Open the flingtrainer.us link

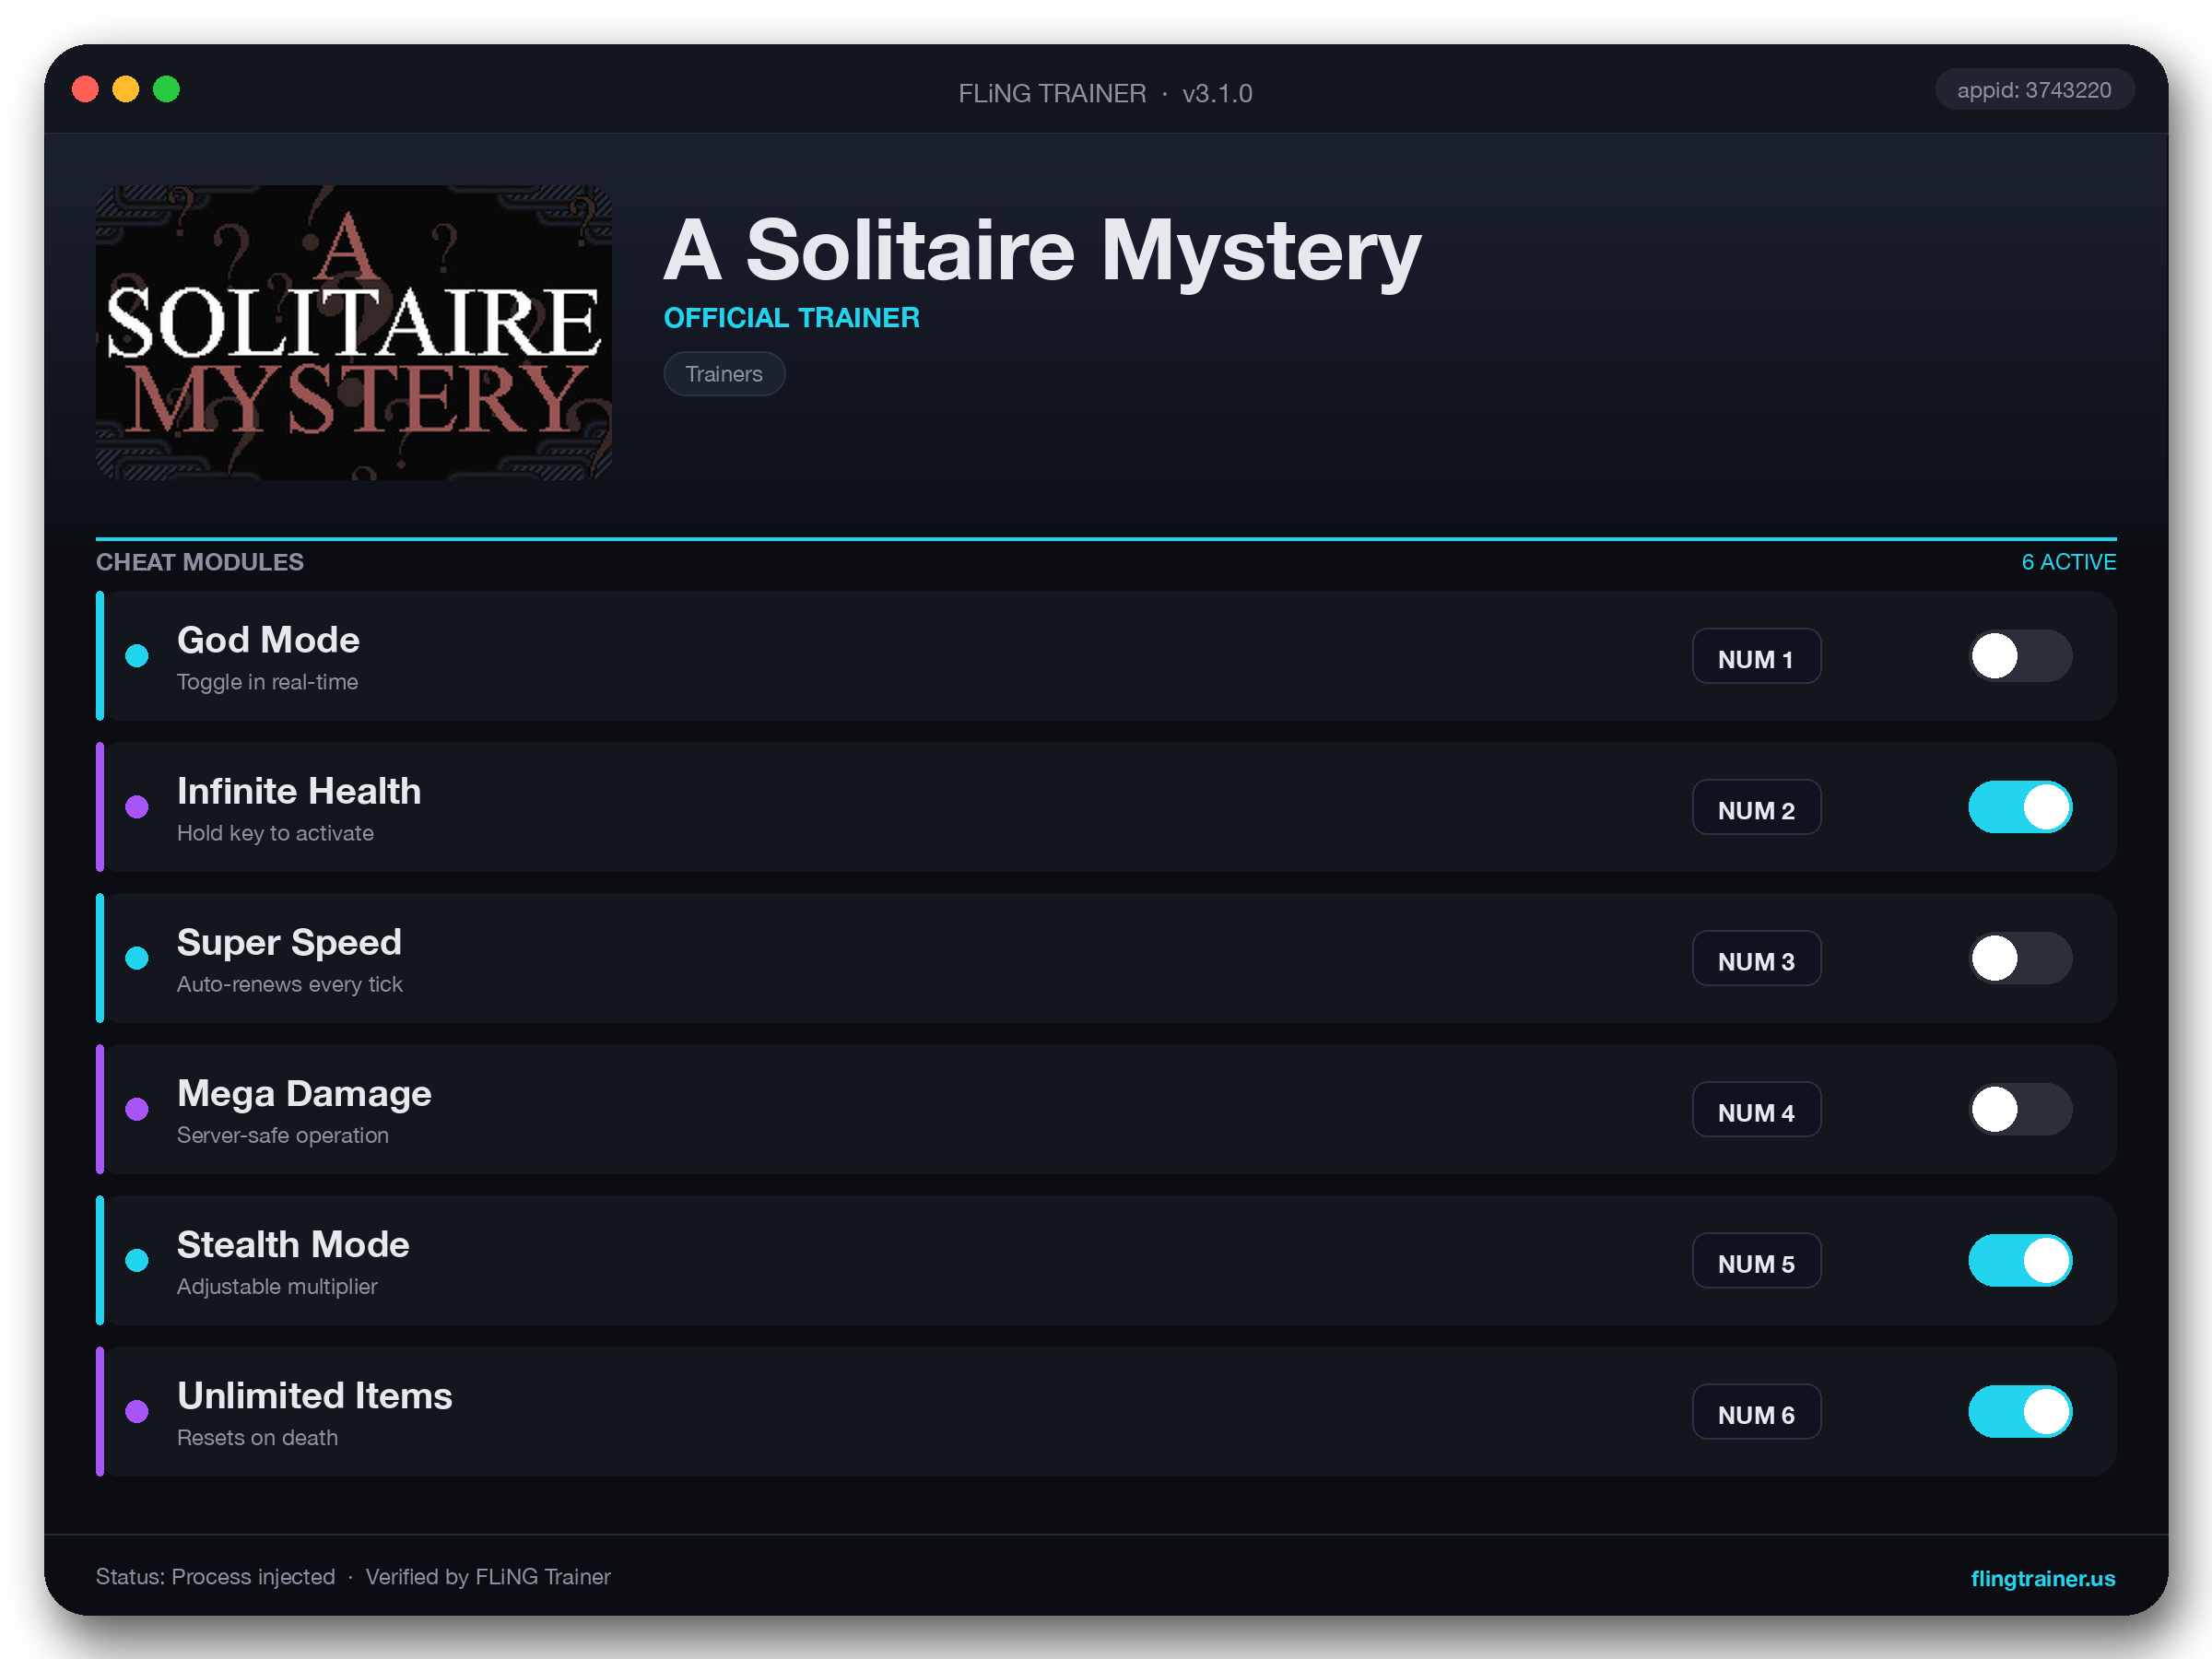click(x=2042, y=1578)
